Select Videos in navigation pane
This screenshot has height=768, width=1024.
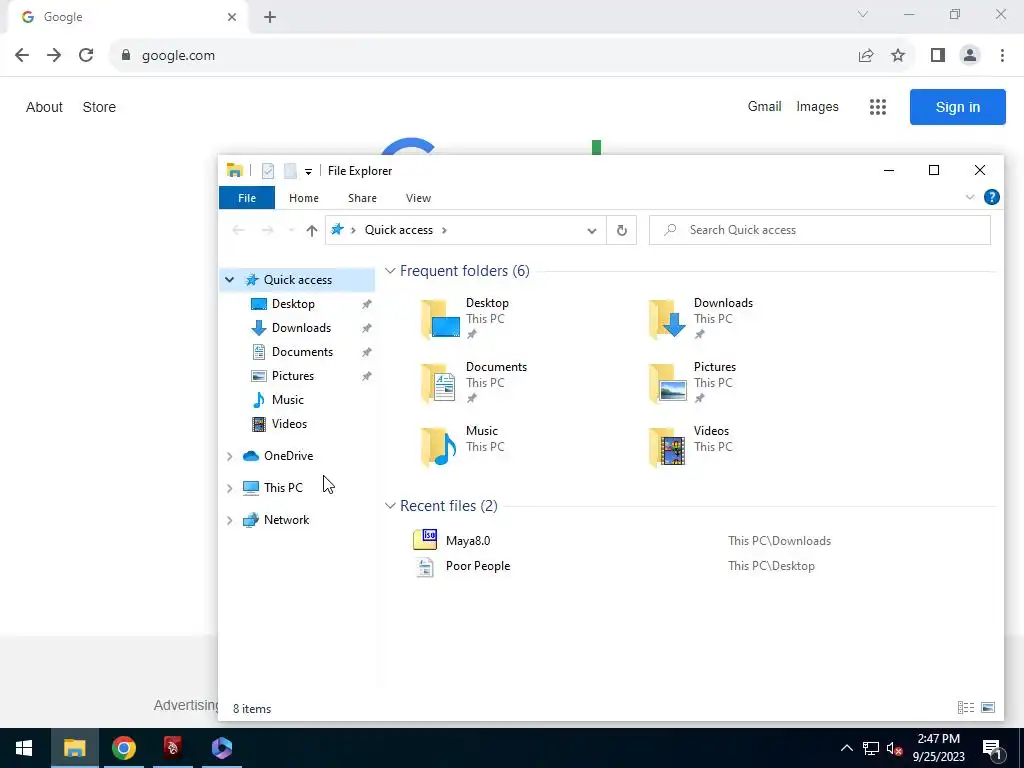289,424
